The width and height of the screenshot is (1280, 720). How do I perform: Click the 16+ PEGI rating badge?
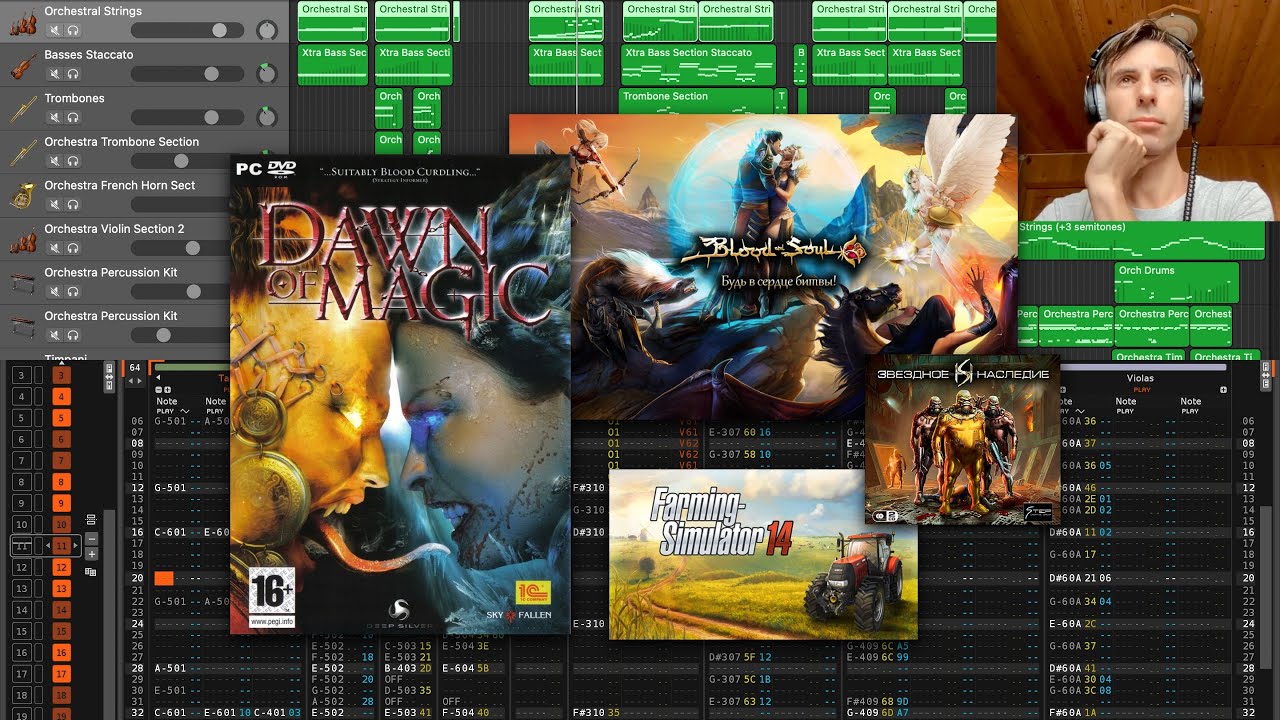click(272, 597)
